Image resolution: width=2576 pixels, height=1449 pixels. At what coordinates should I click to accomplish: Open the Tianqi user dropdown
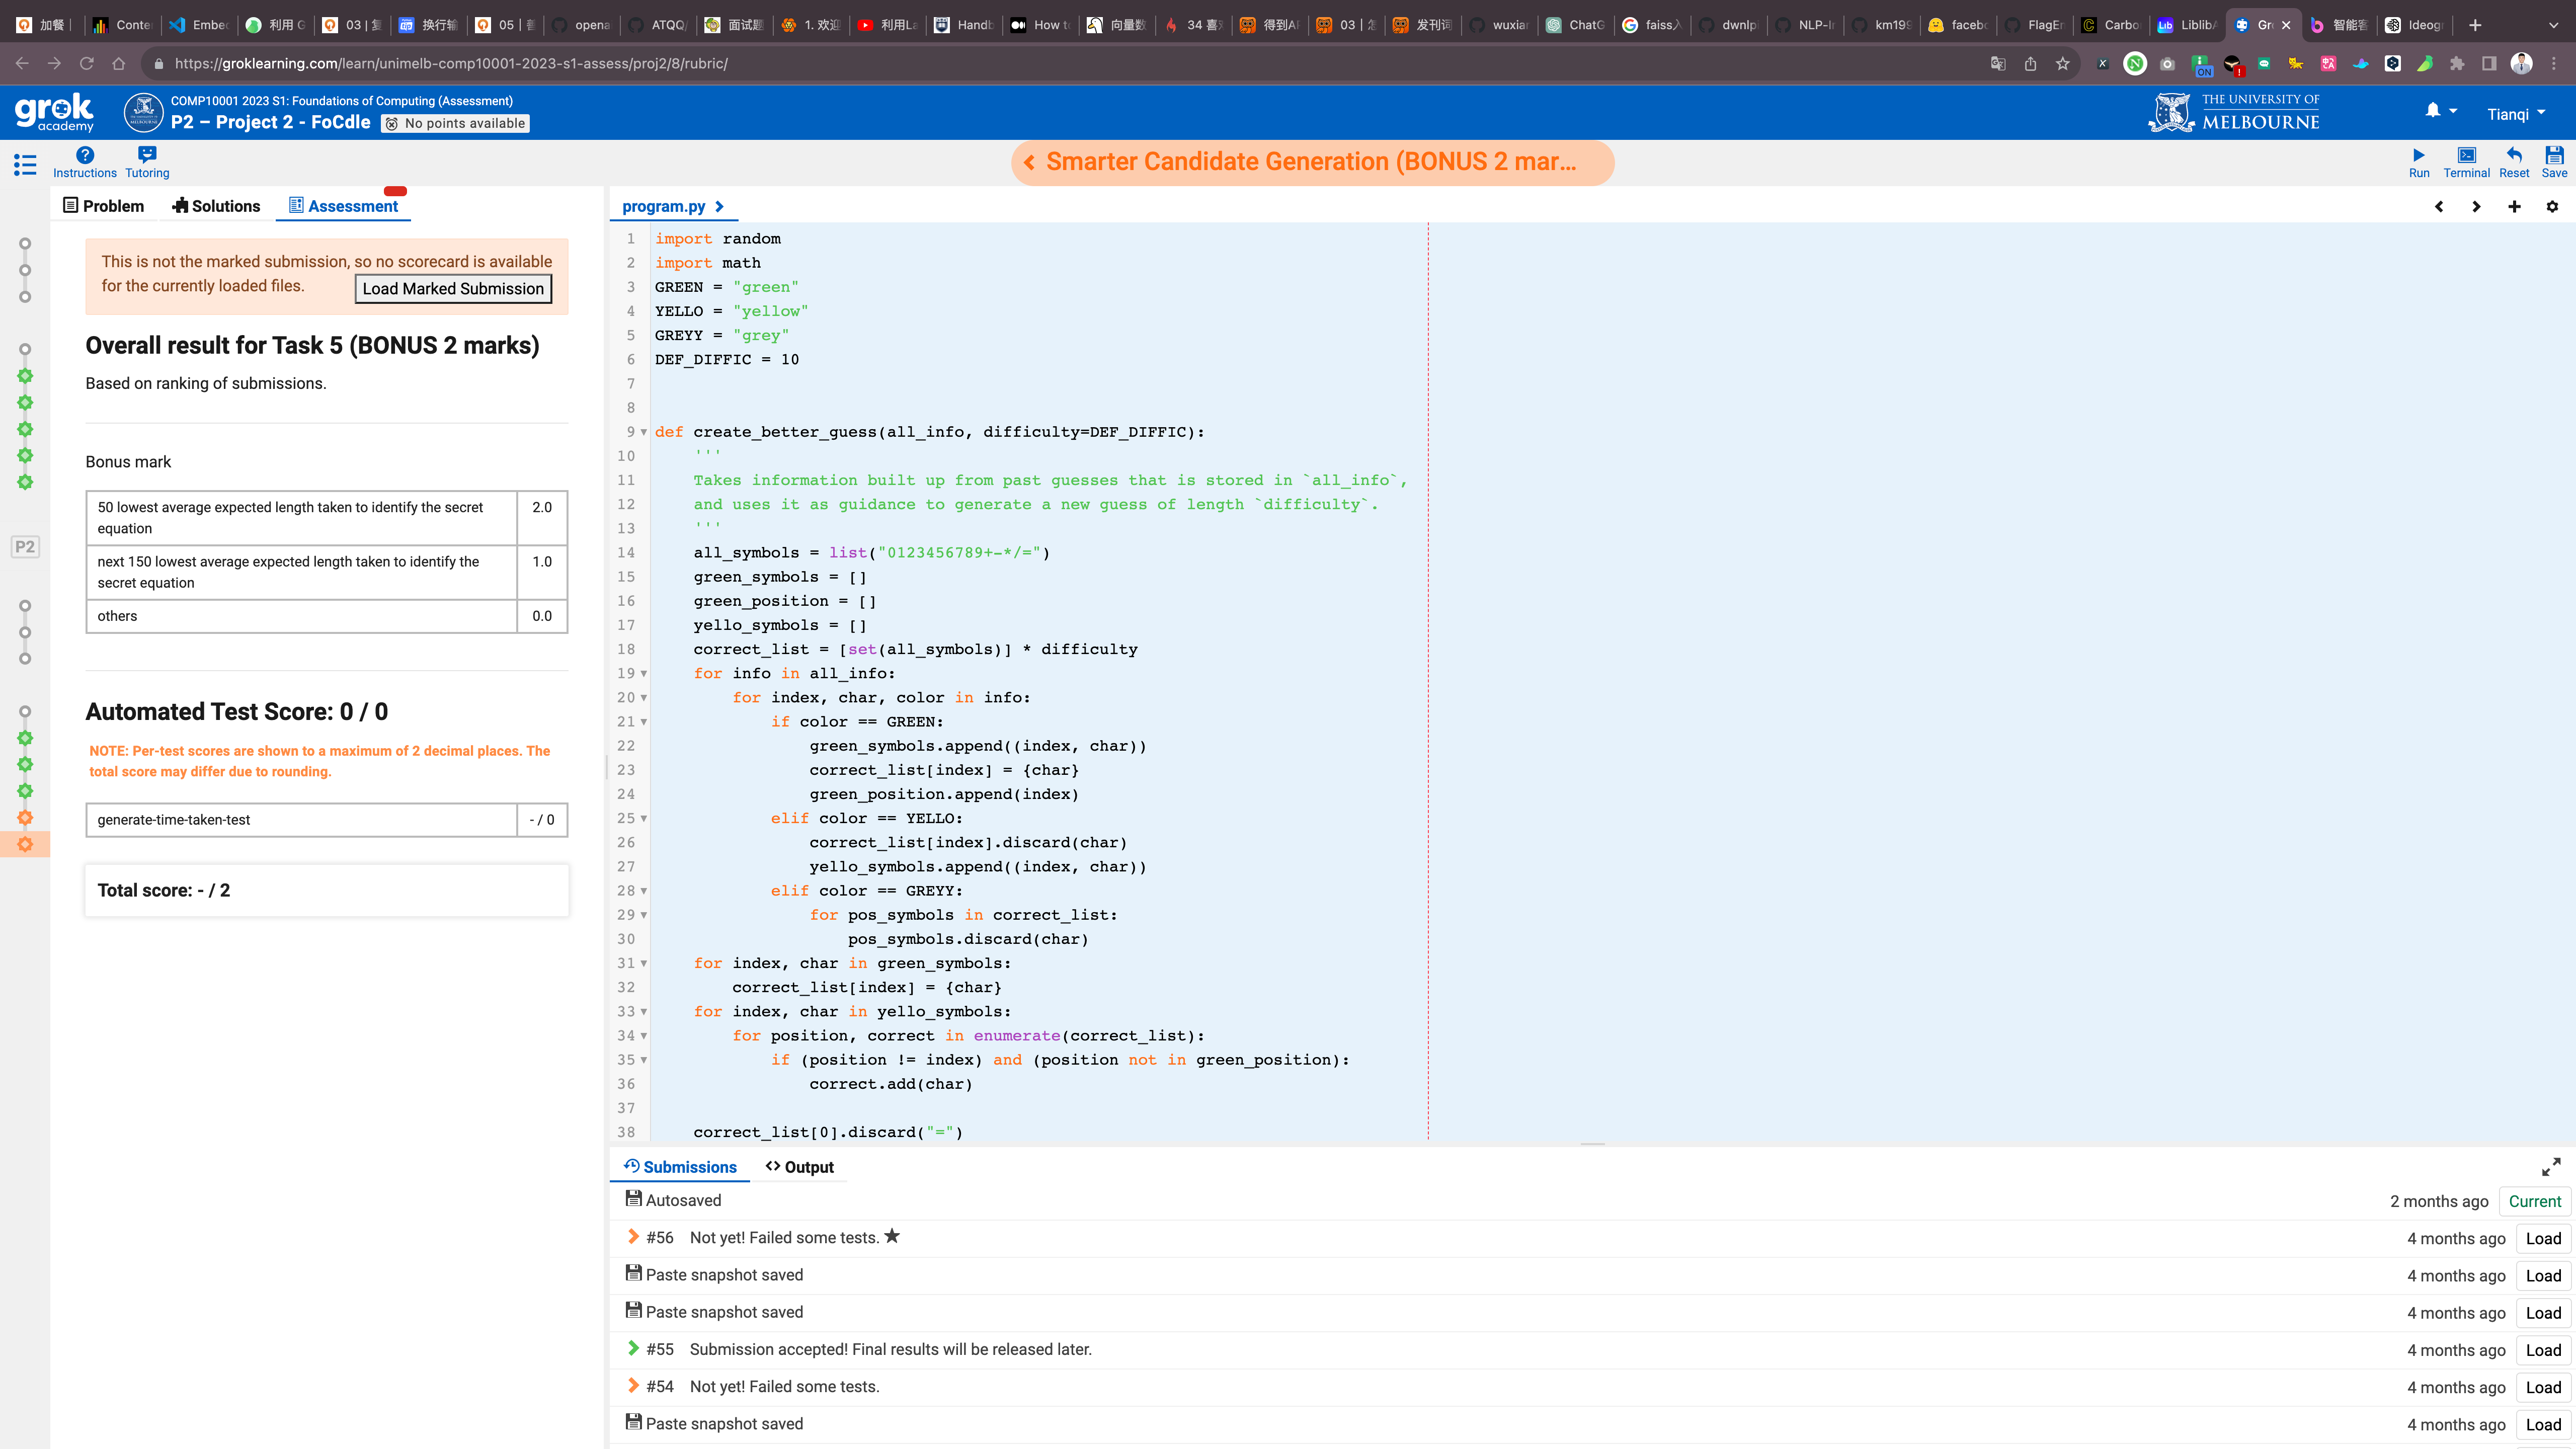2517,114
